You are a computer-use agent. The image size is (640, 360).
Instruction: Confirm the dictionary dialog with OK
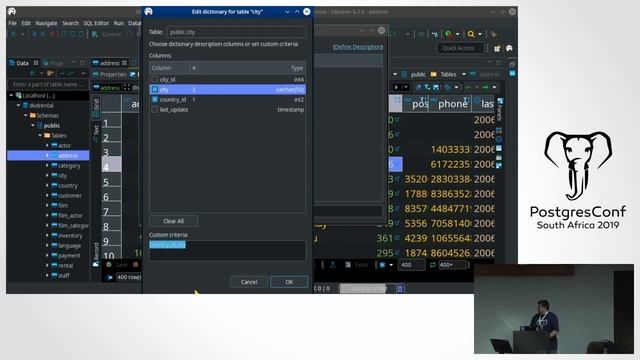point(289,282)
